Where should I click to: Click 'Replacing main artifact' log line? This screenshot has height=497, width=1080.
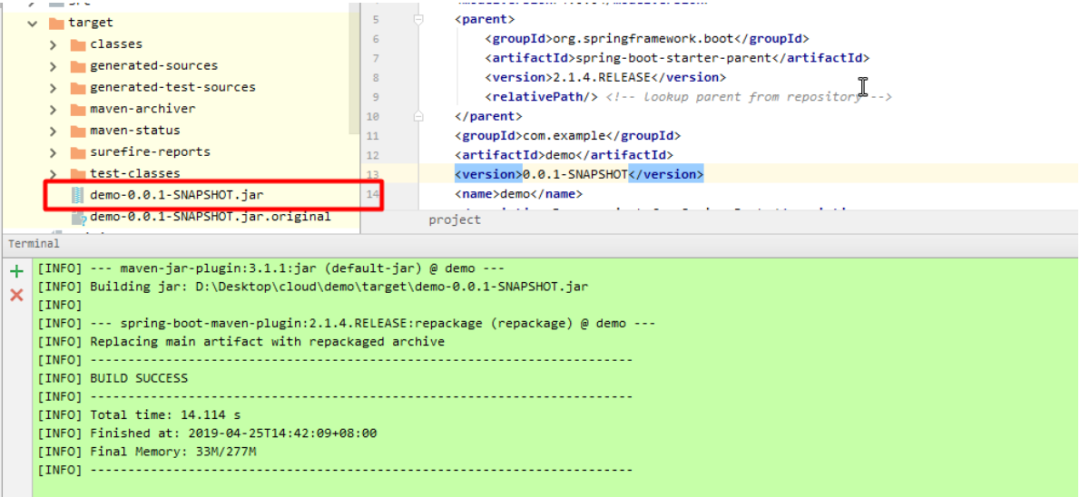pyautogui.click(x=241, y=342)
